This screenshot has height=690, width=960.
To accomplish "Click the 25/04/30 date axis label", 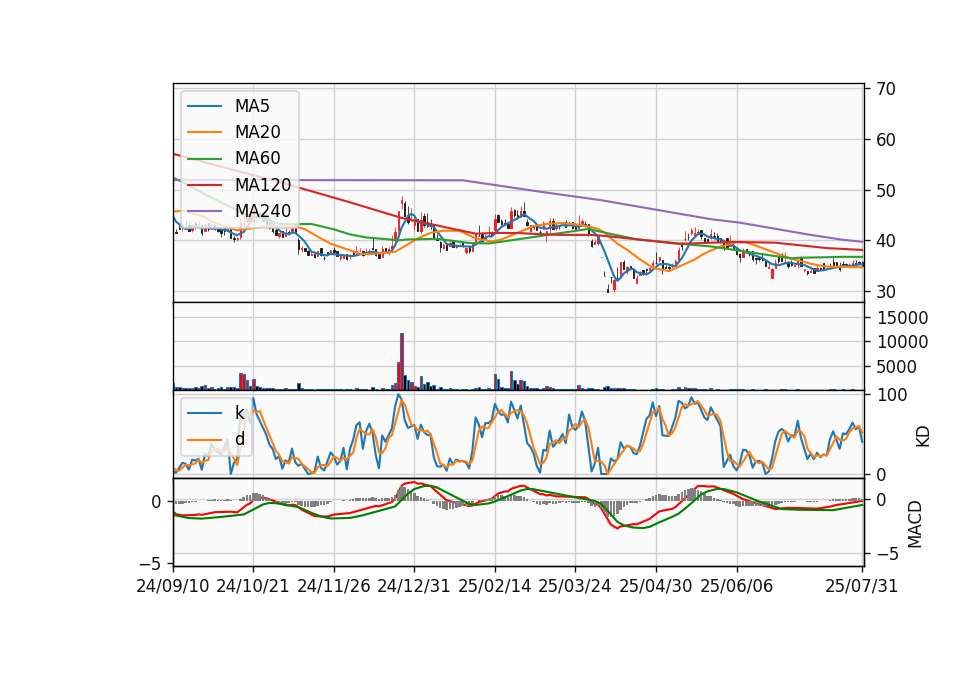I will tap(656, 586).
